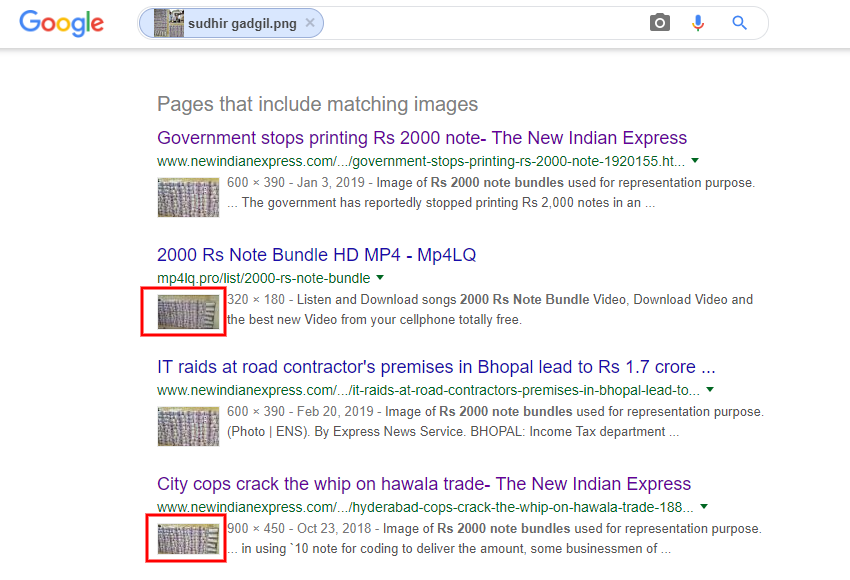Open 'IT raids at road contractor's premises' result
The width and height of the screenshot is (850, 580).
click(x=436, y=367)
